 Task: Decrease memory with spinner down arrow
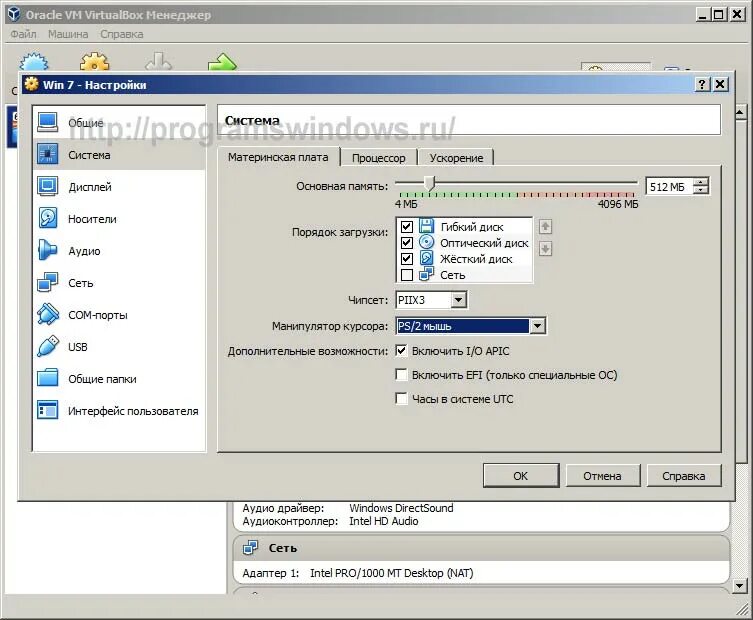click(x=702, y=190)
